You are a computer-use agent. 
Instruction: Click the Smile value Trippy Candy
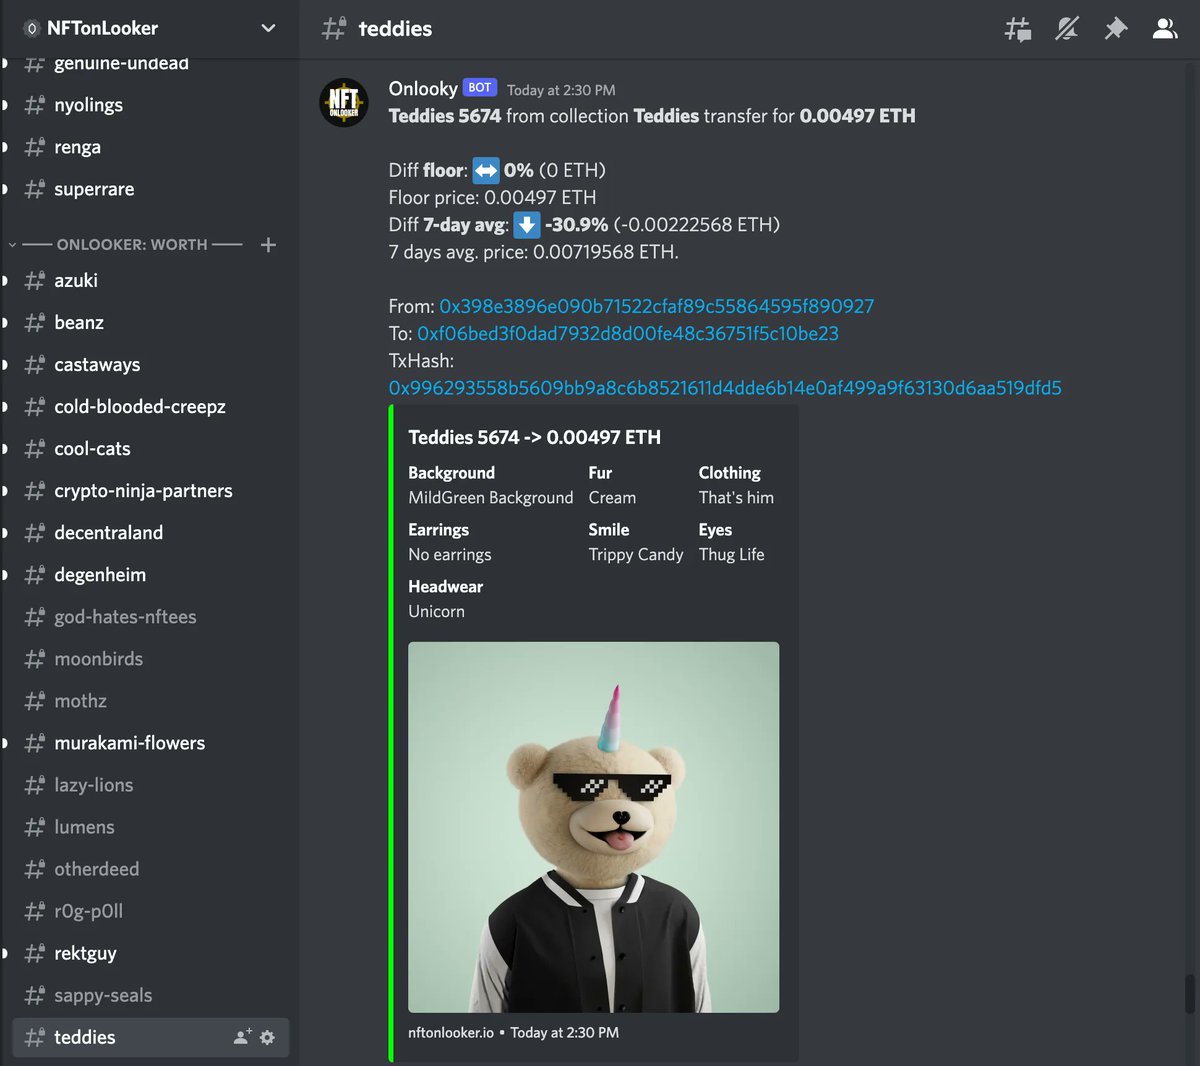(636, 554)
